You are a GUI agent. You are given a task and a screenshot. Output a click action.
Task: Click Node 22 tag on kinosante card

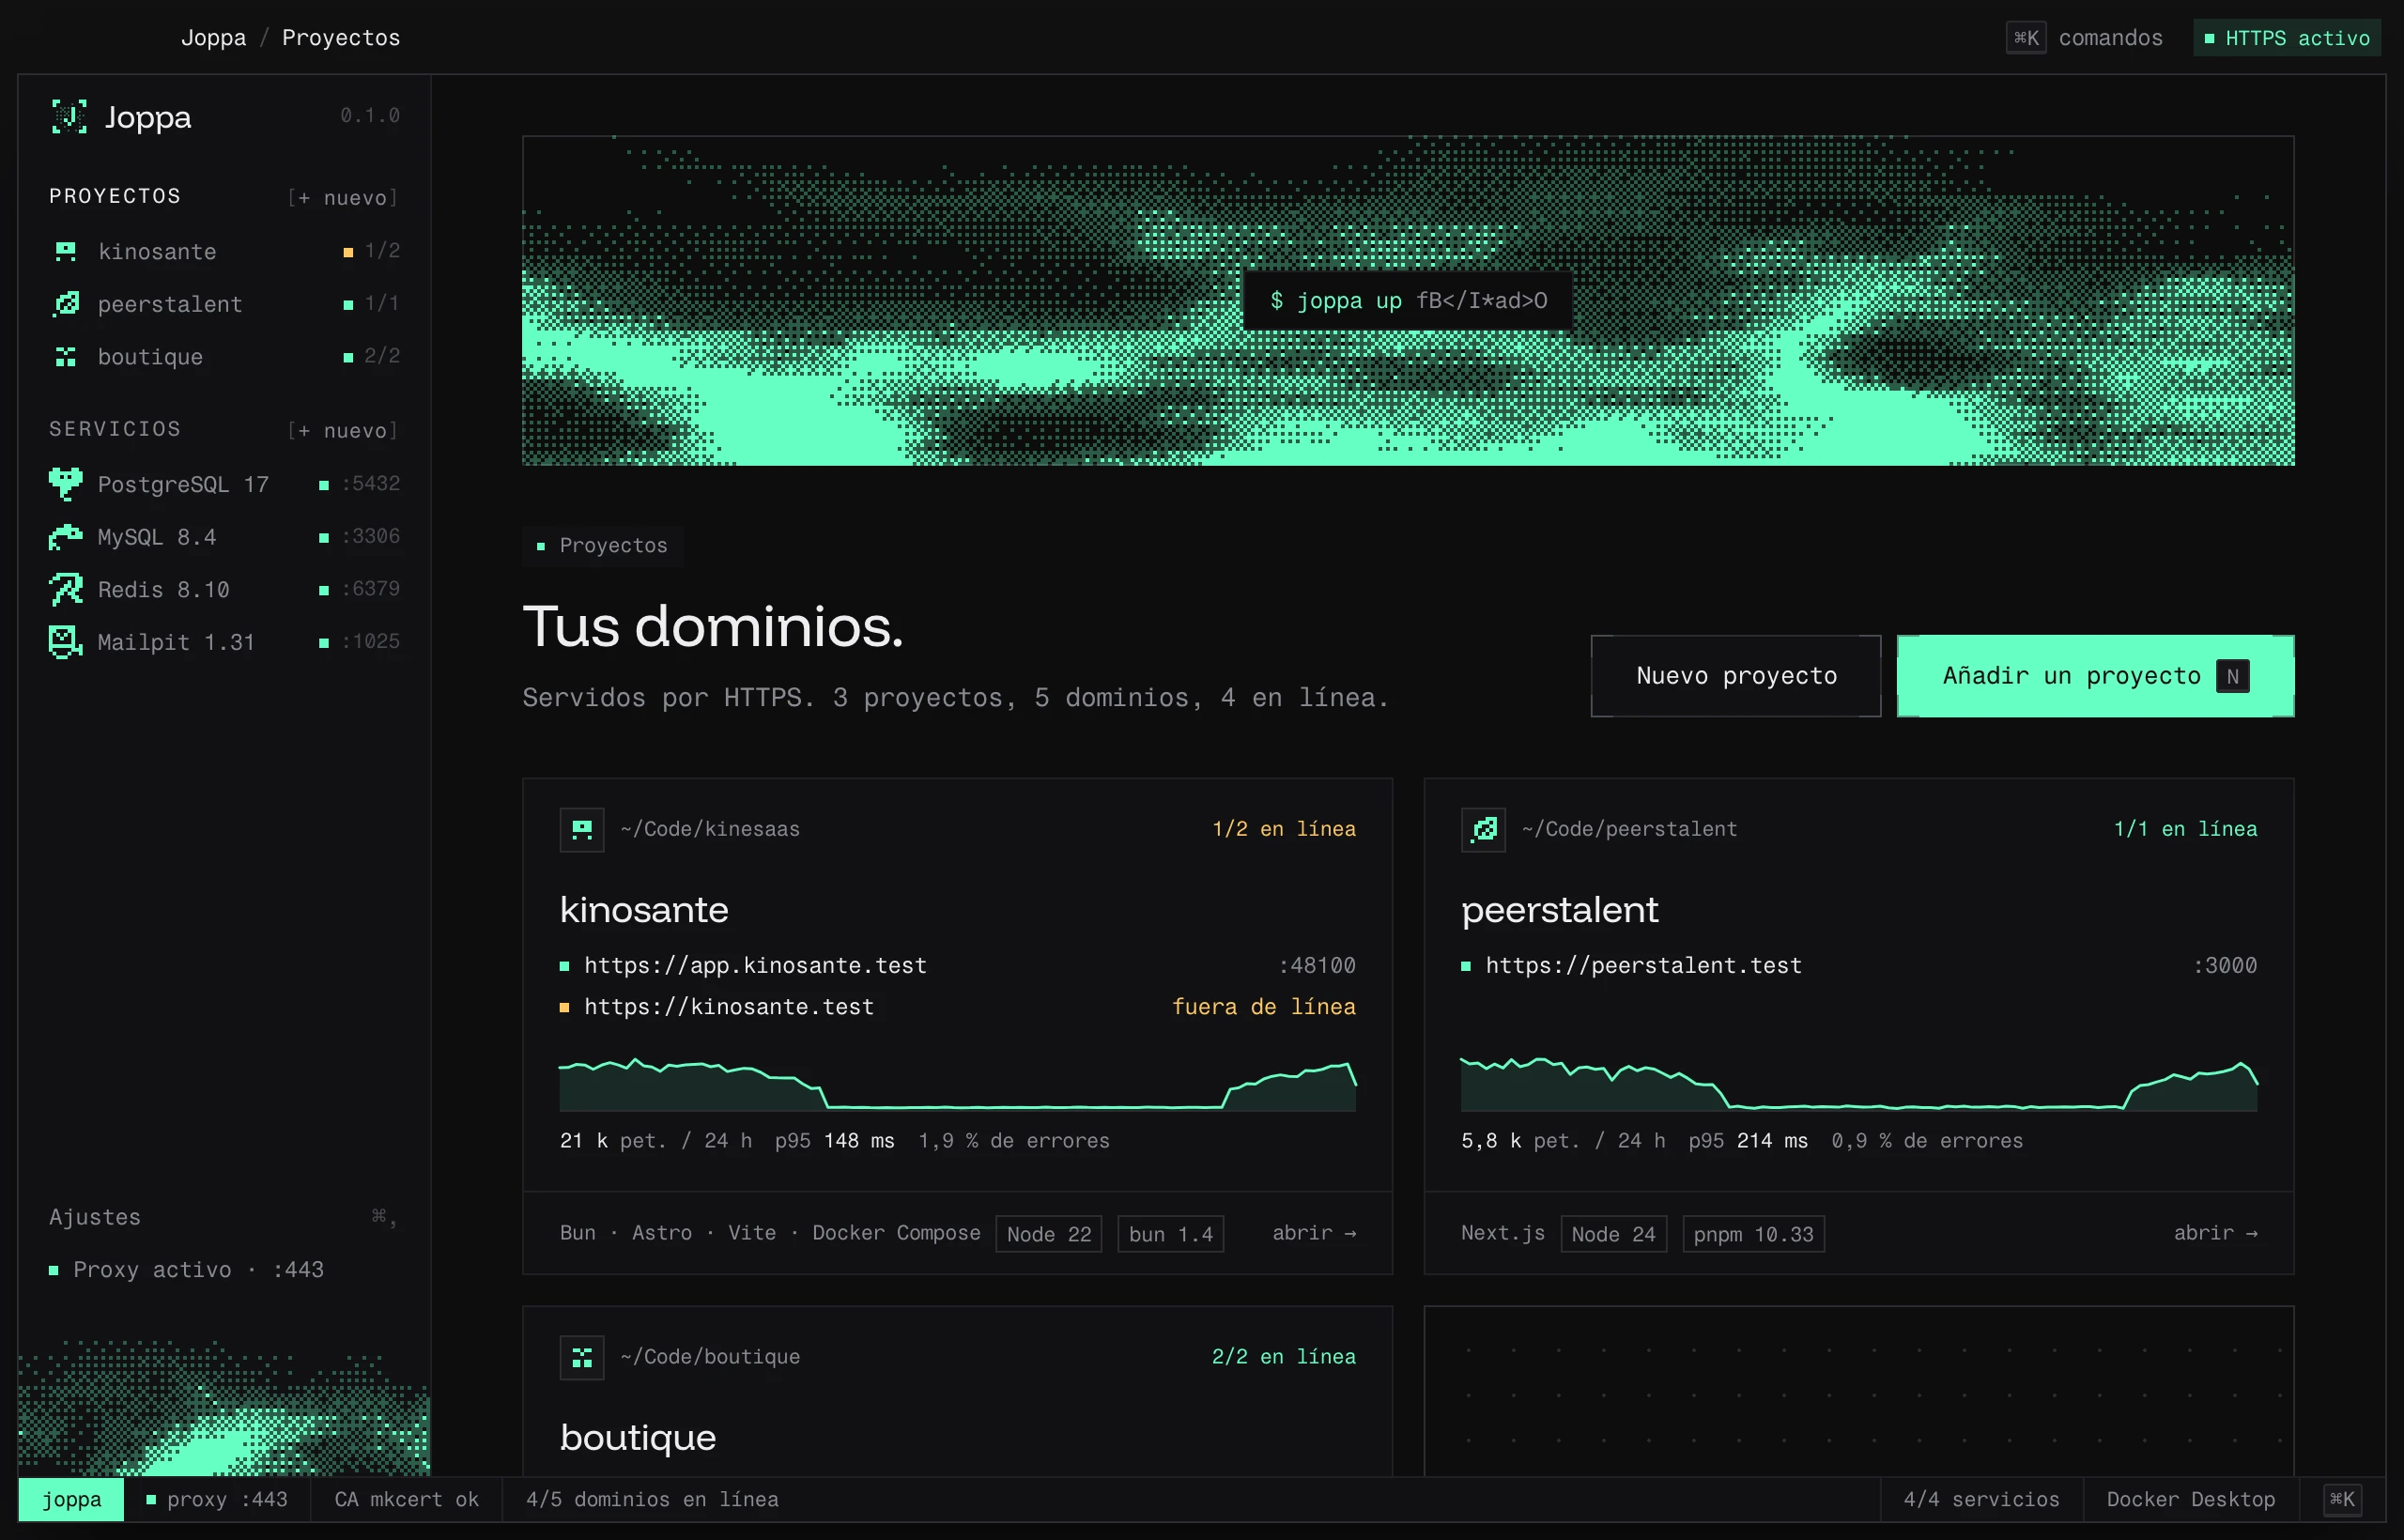click(x=1049, y=1234)
